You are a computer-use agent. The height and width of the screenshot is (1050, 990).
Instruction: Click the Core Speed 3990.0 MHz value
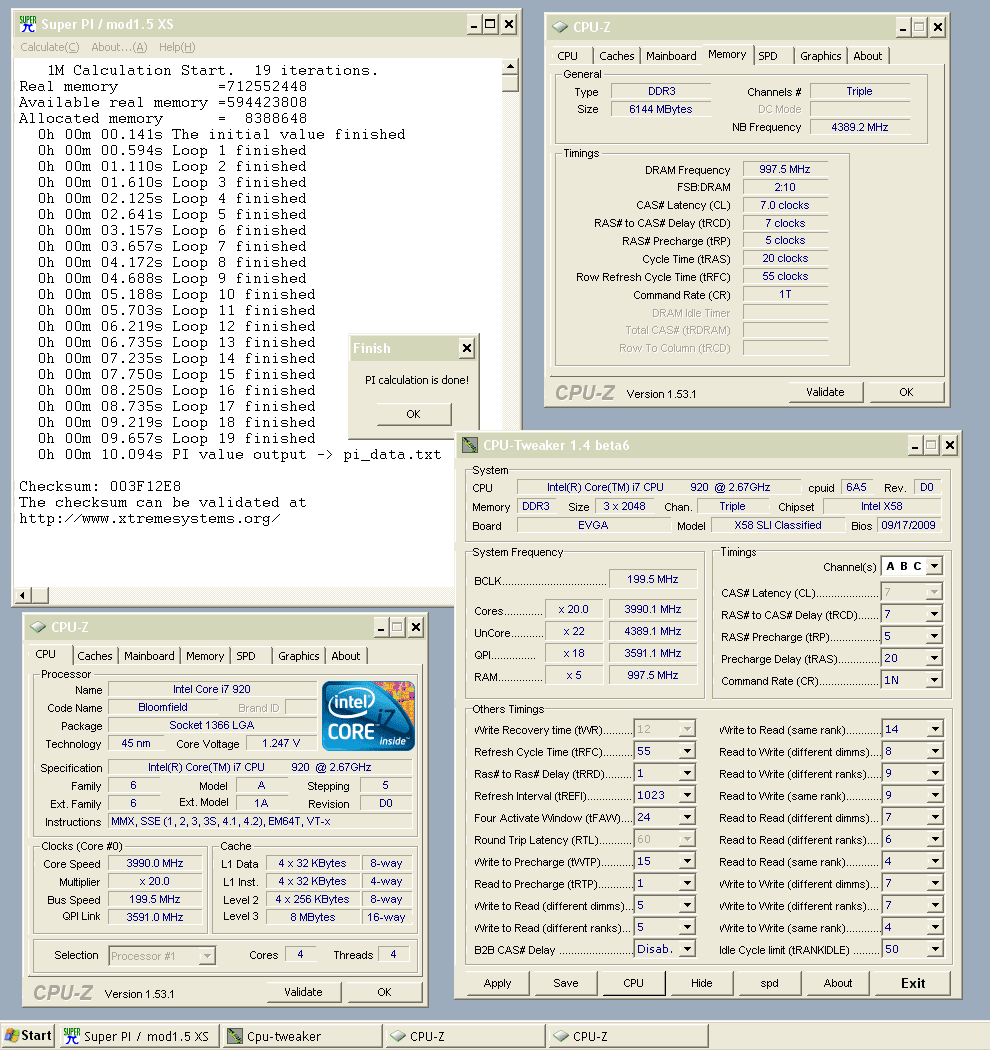pyautogui.click(x=155, y=863)
